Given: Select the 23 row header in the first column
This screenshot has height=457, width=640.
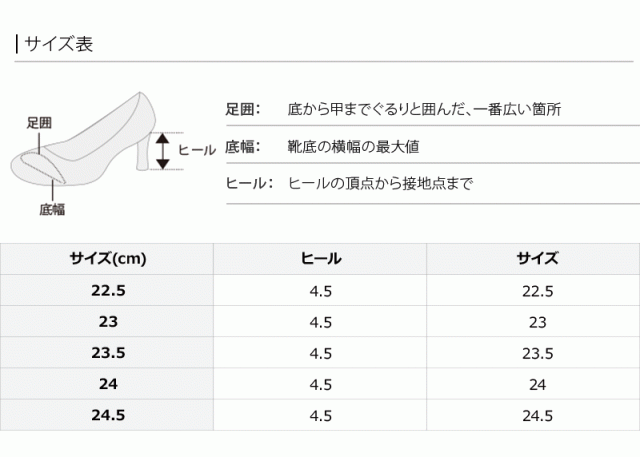Looking at the screenshot, I should (x=108, y=322).
